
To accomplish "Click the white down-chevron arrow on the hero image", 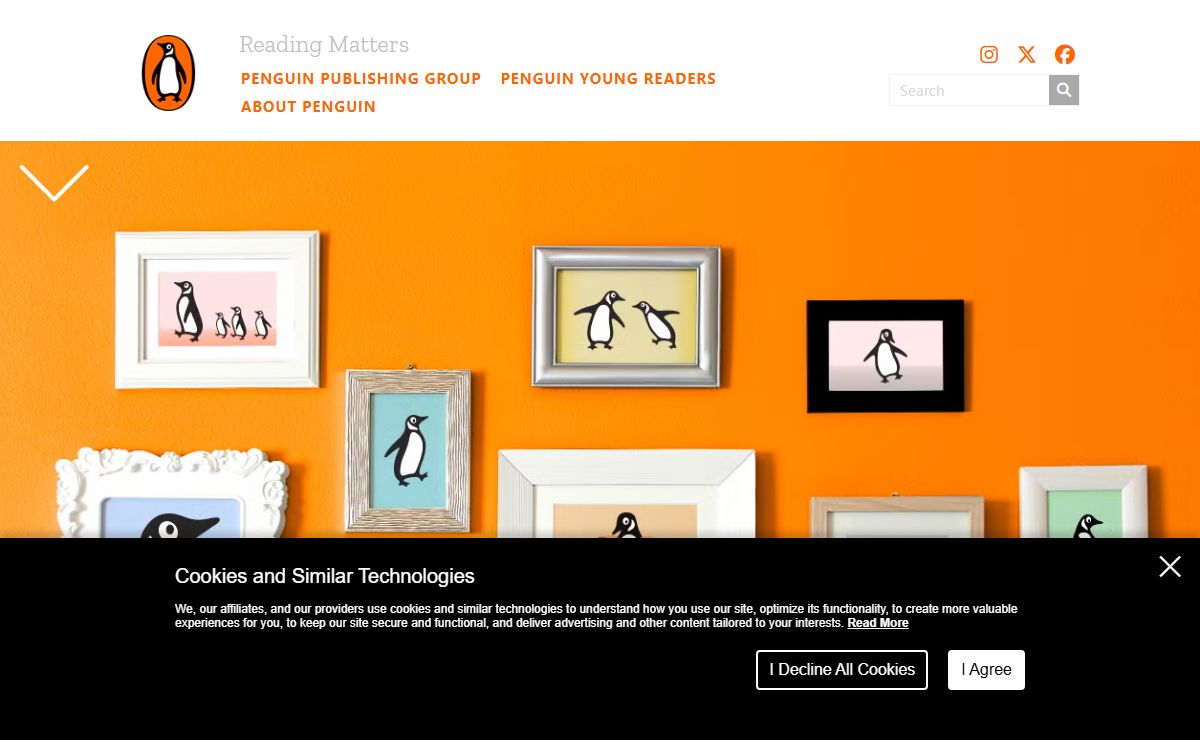I will pyautogui.click(x=54, y=183).
